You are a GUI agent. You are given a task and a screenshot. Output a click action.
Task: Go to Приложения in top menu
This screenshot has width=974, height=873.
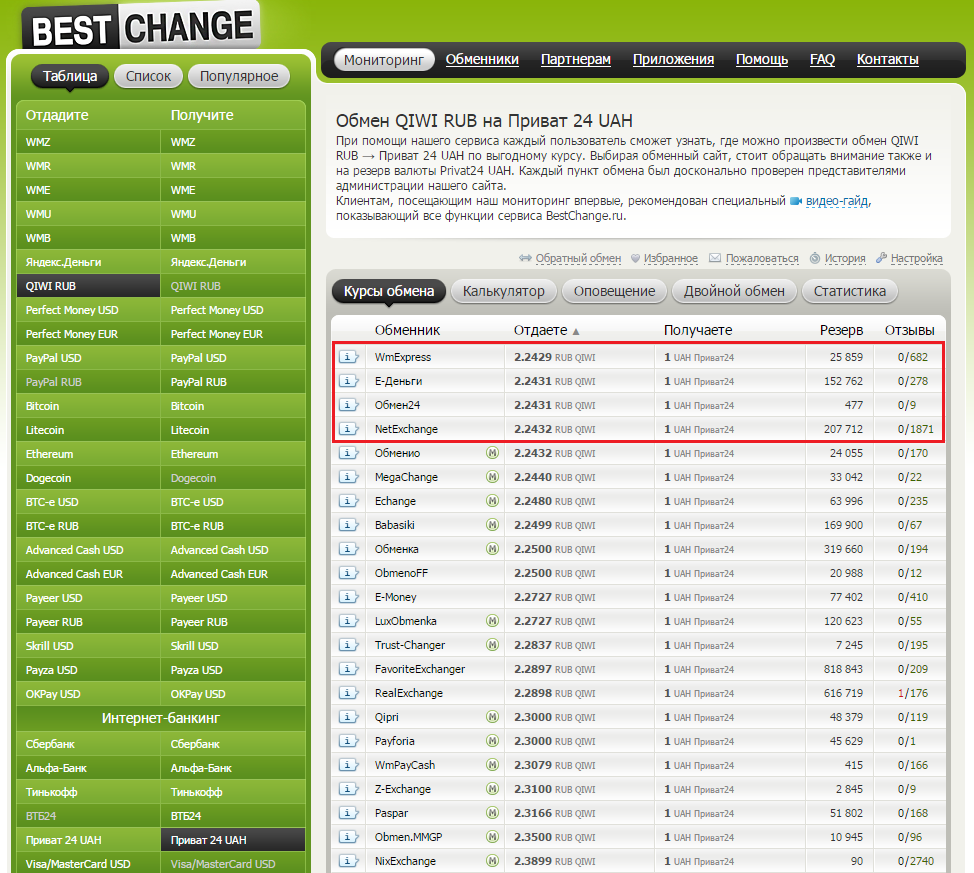[673, 60]
